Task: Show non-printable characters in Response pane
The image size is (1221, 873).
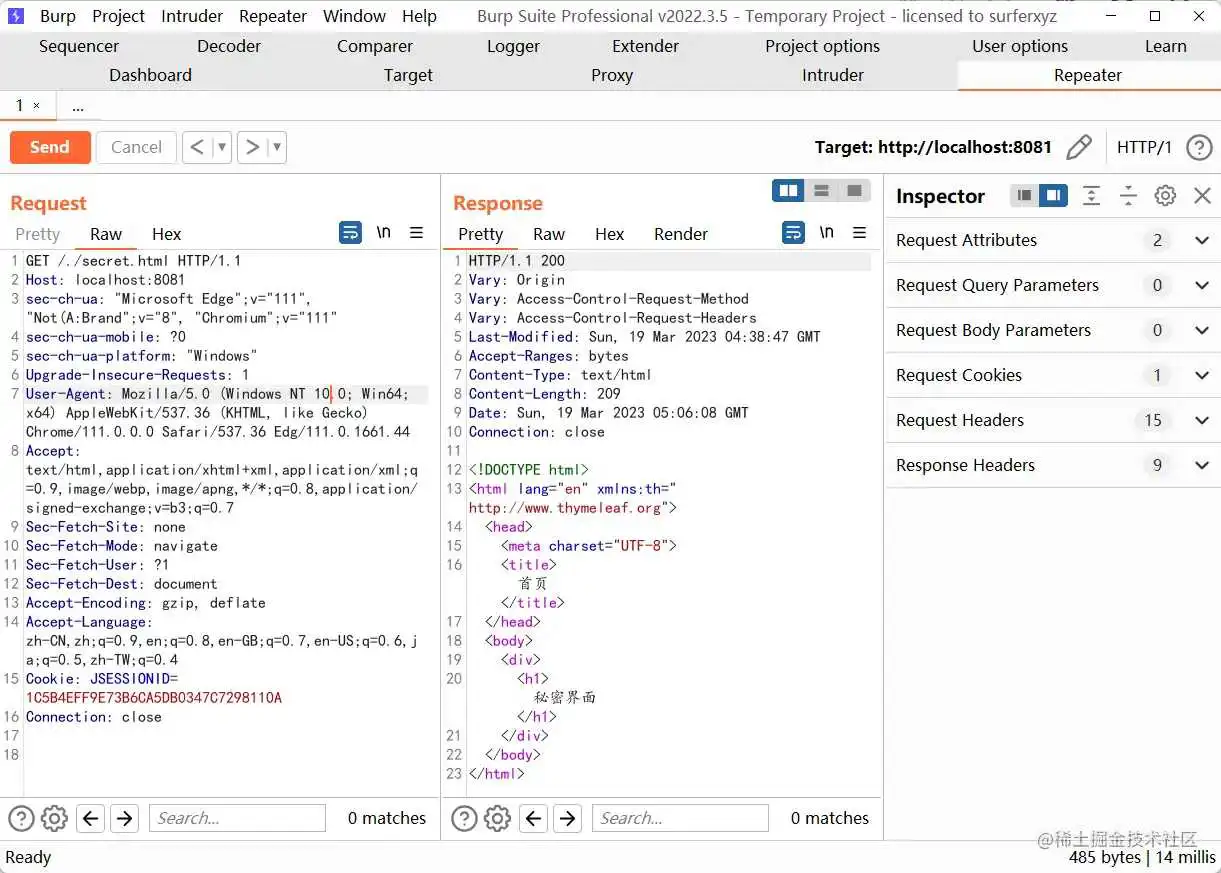Action: pos(826,233)
